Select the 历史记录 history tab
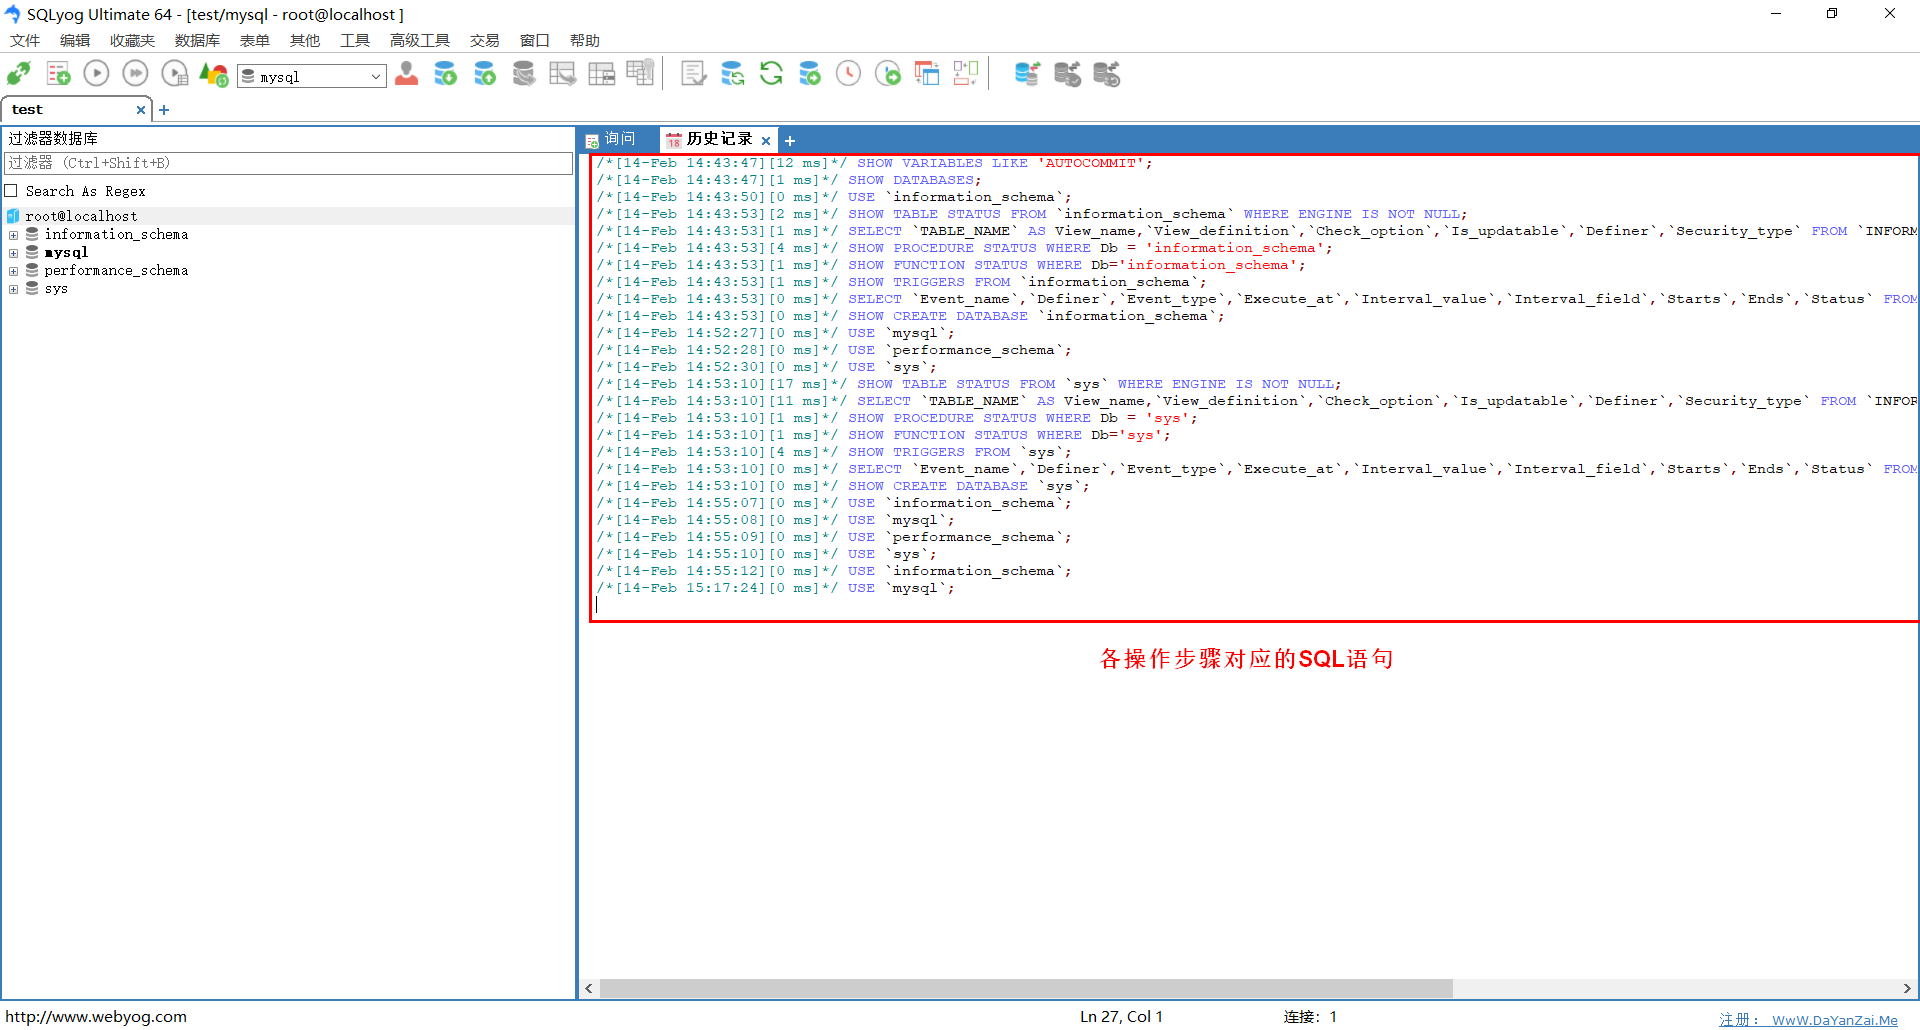 pyautogui.click(x=719, y=139)
